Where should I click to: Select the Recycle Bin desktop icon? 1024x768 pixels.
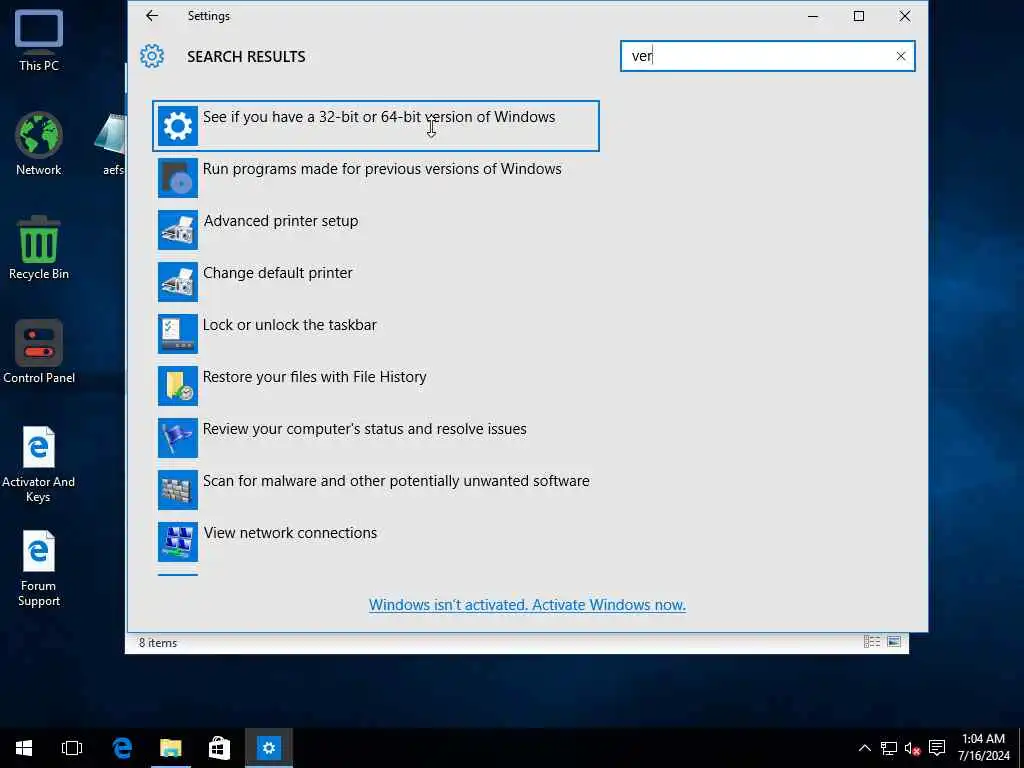click(x=39, y=248)
